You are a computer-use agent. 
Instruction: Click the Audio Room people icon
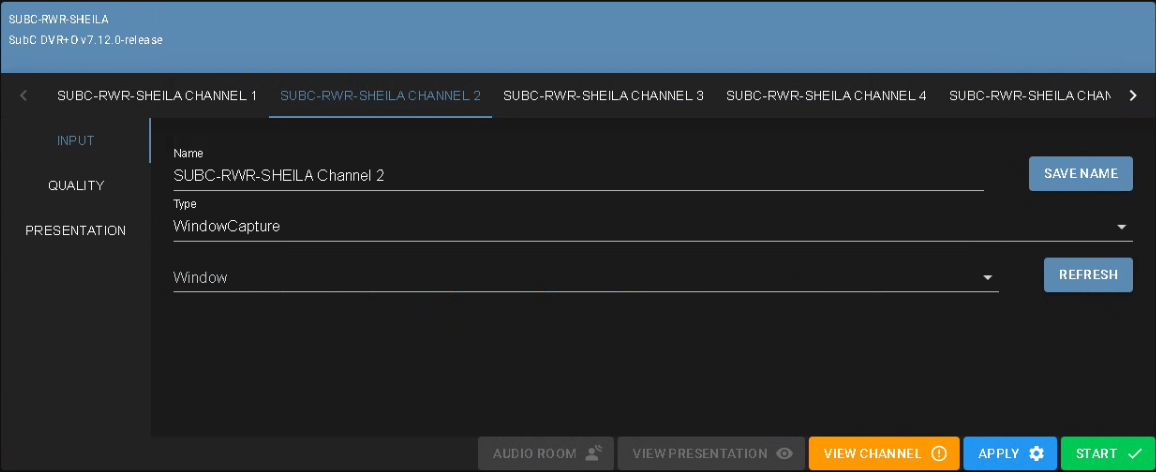(x=594, y=454)
